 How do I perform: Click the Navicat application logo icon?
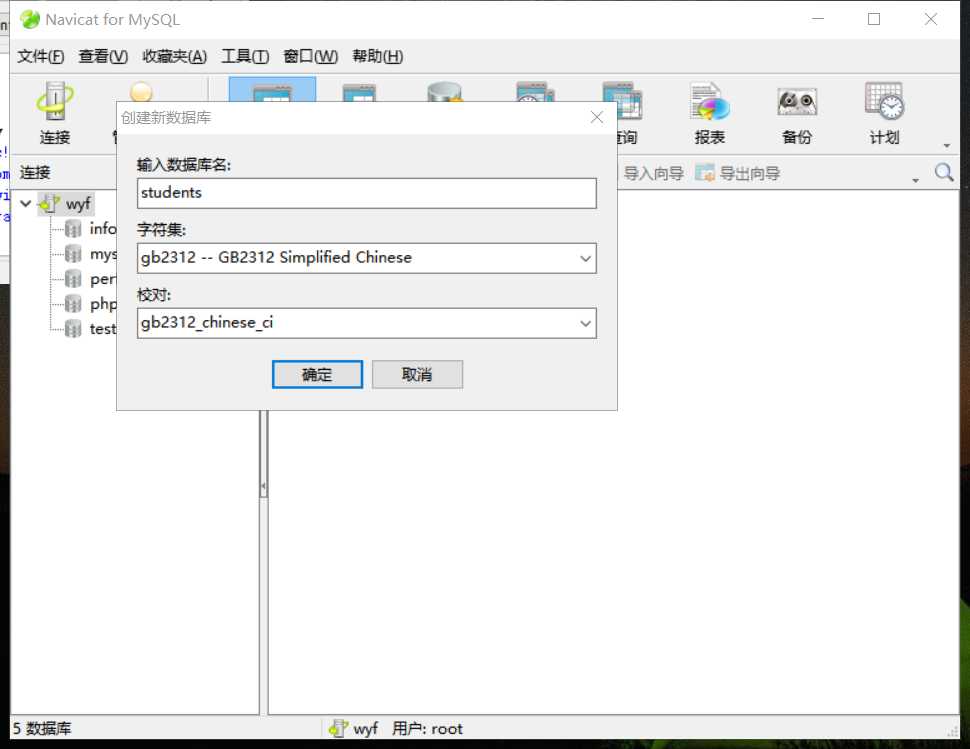tap(30, 20)
